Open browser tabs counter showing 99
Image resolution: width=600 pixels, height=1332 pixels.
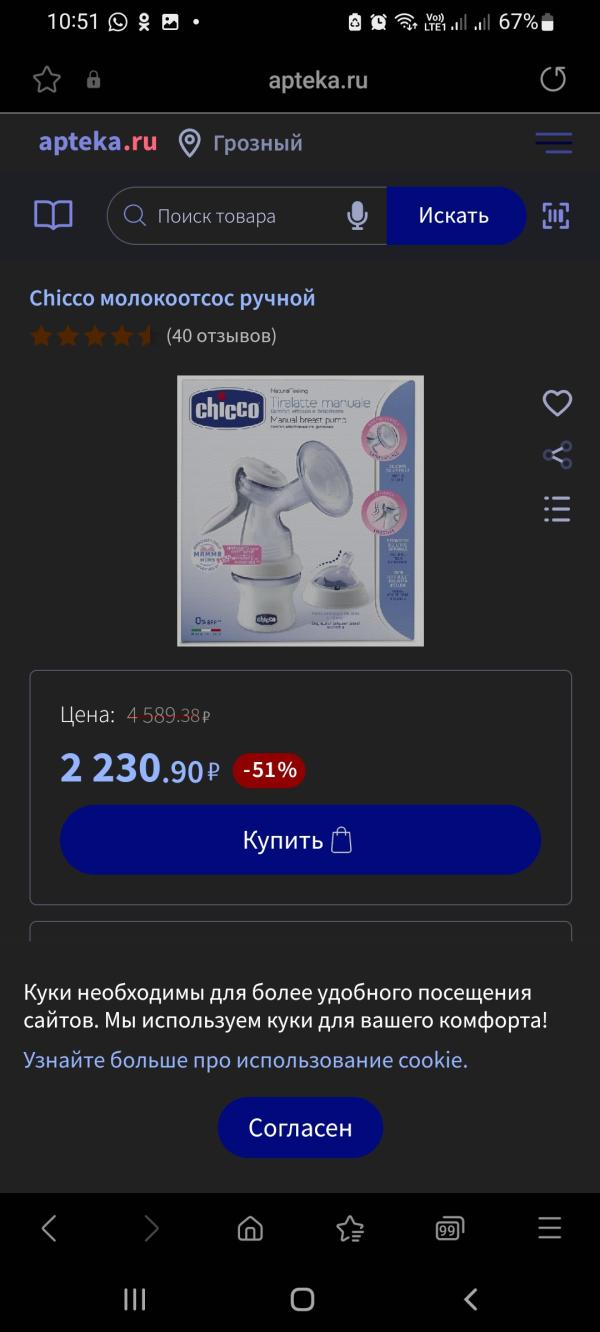[450, 1228]
